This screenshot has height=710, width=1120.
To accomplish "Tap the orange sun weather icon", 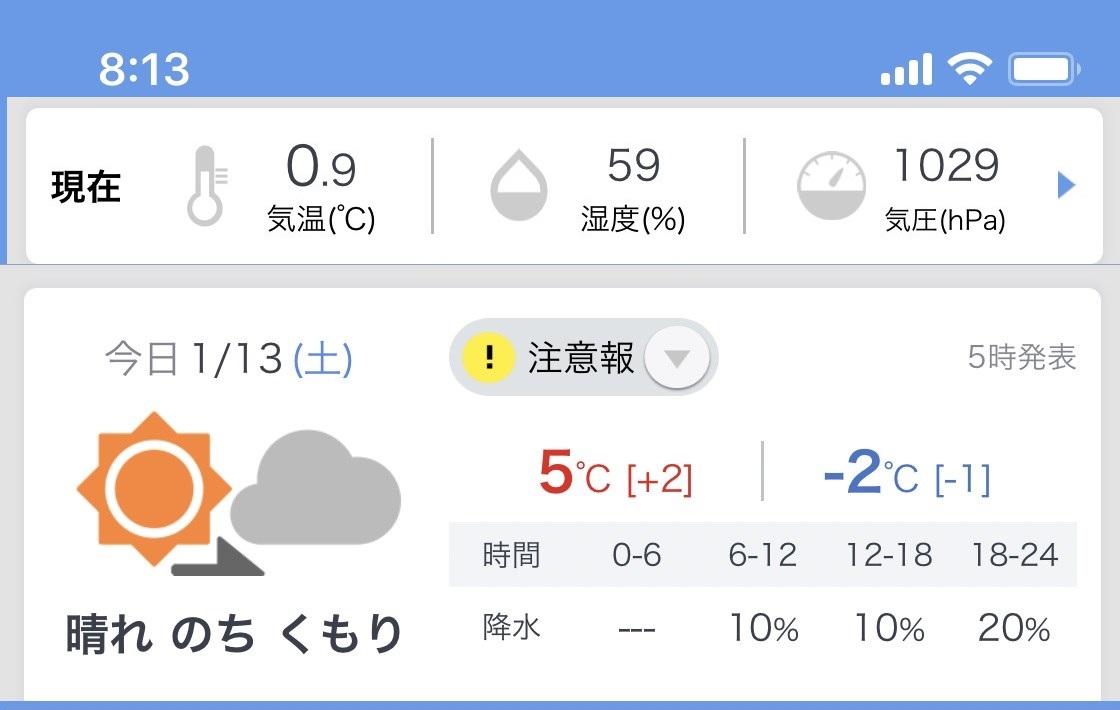I will [x=154, y=489].
